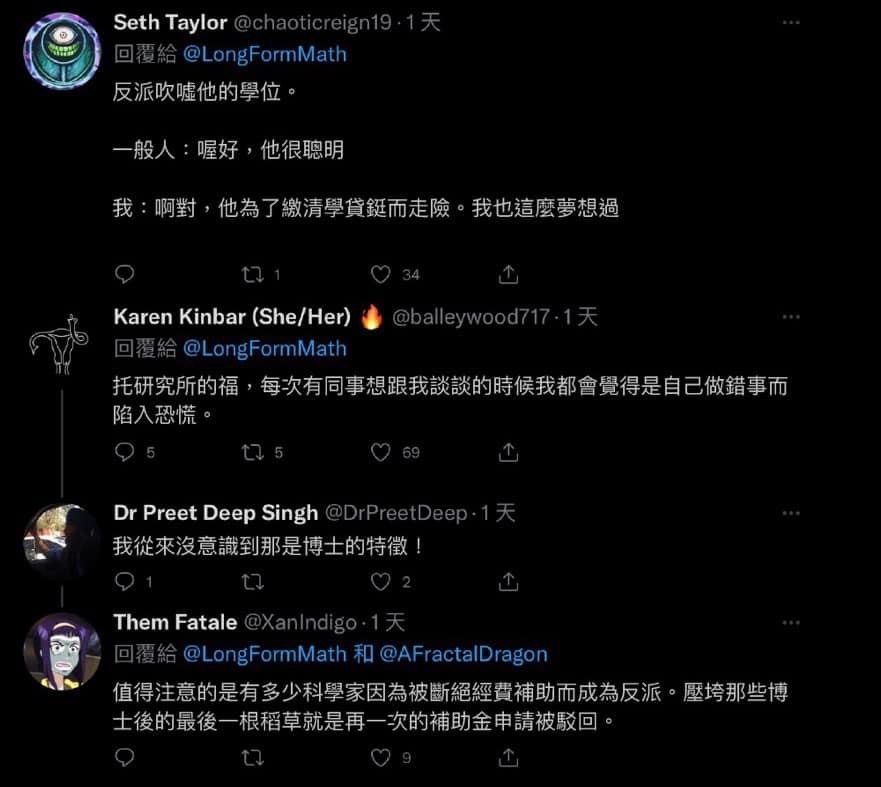The width and height of the screenshot is (881, 787).
Task: Share Seth Taylor's tweet
Action: (508, 274)
